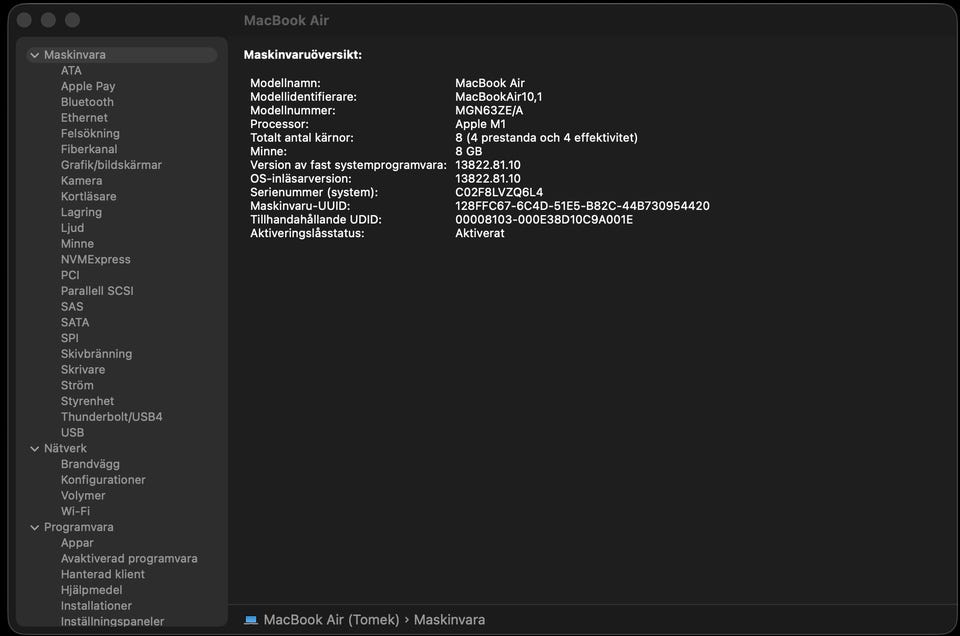
Task: Select Kamera in the sidebar
Action: (81, 181)
